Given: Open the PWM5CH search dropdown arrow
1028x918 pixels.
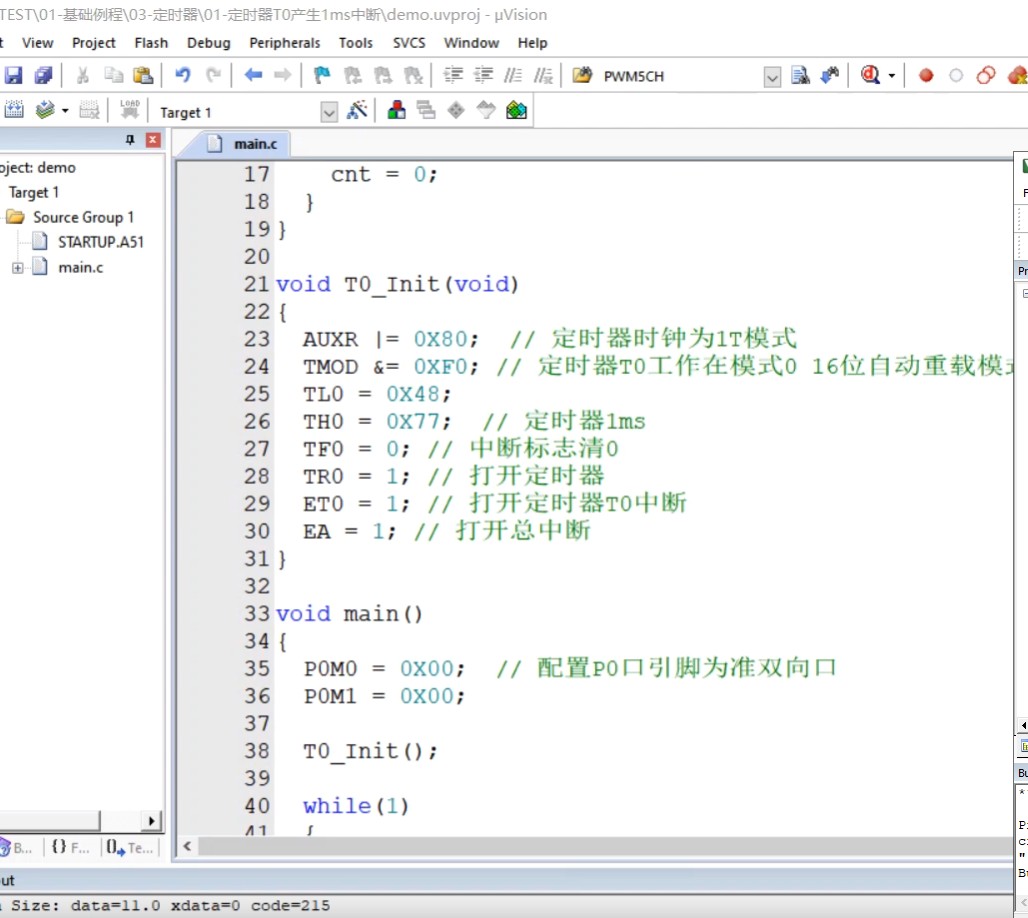Looking at the screenshot, I should [772, 77].
